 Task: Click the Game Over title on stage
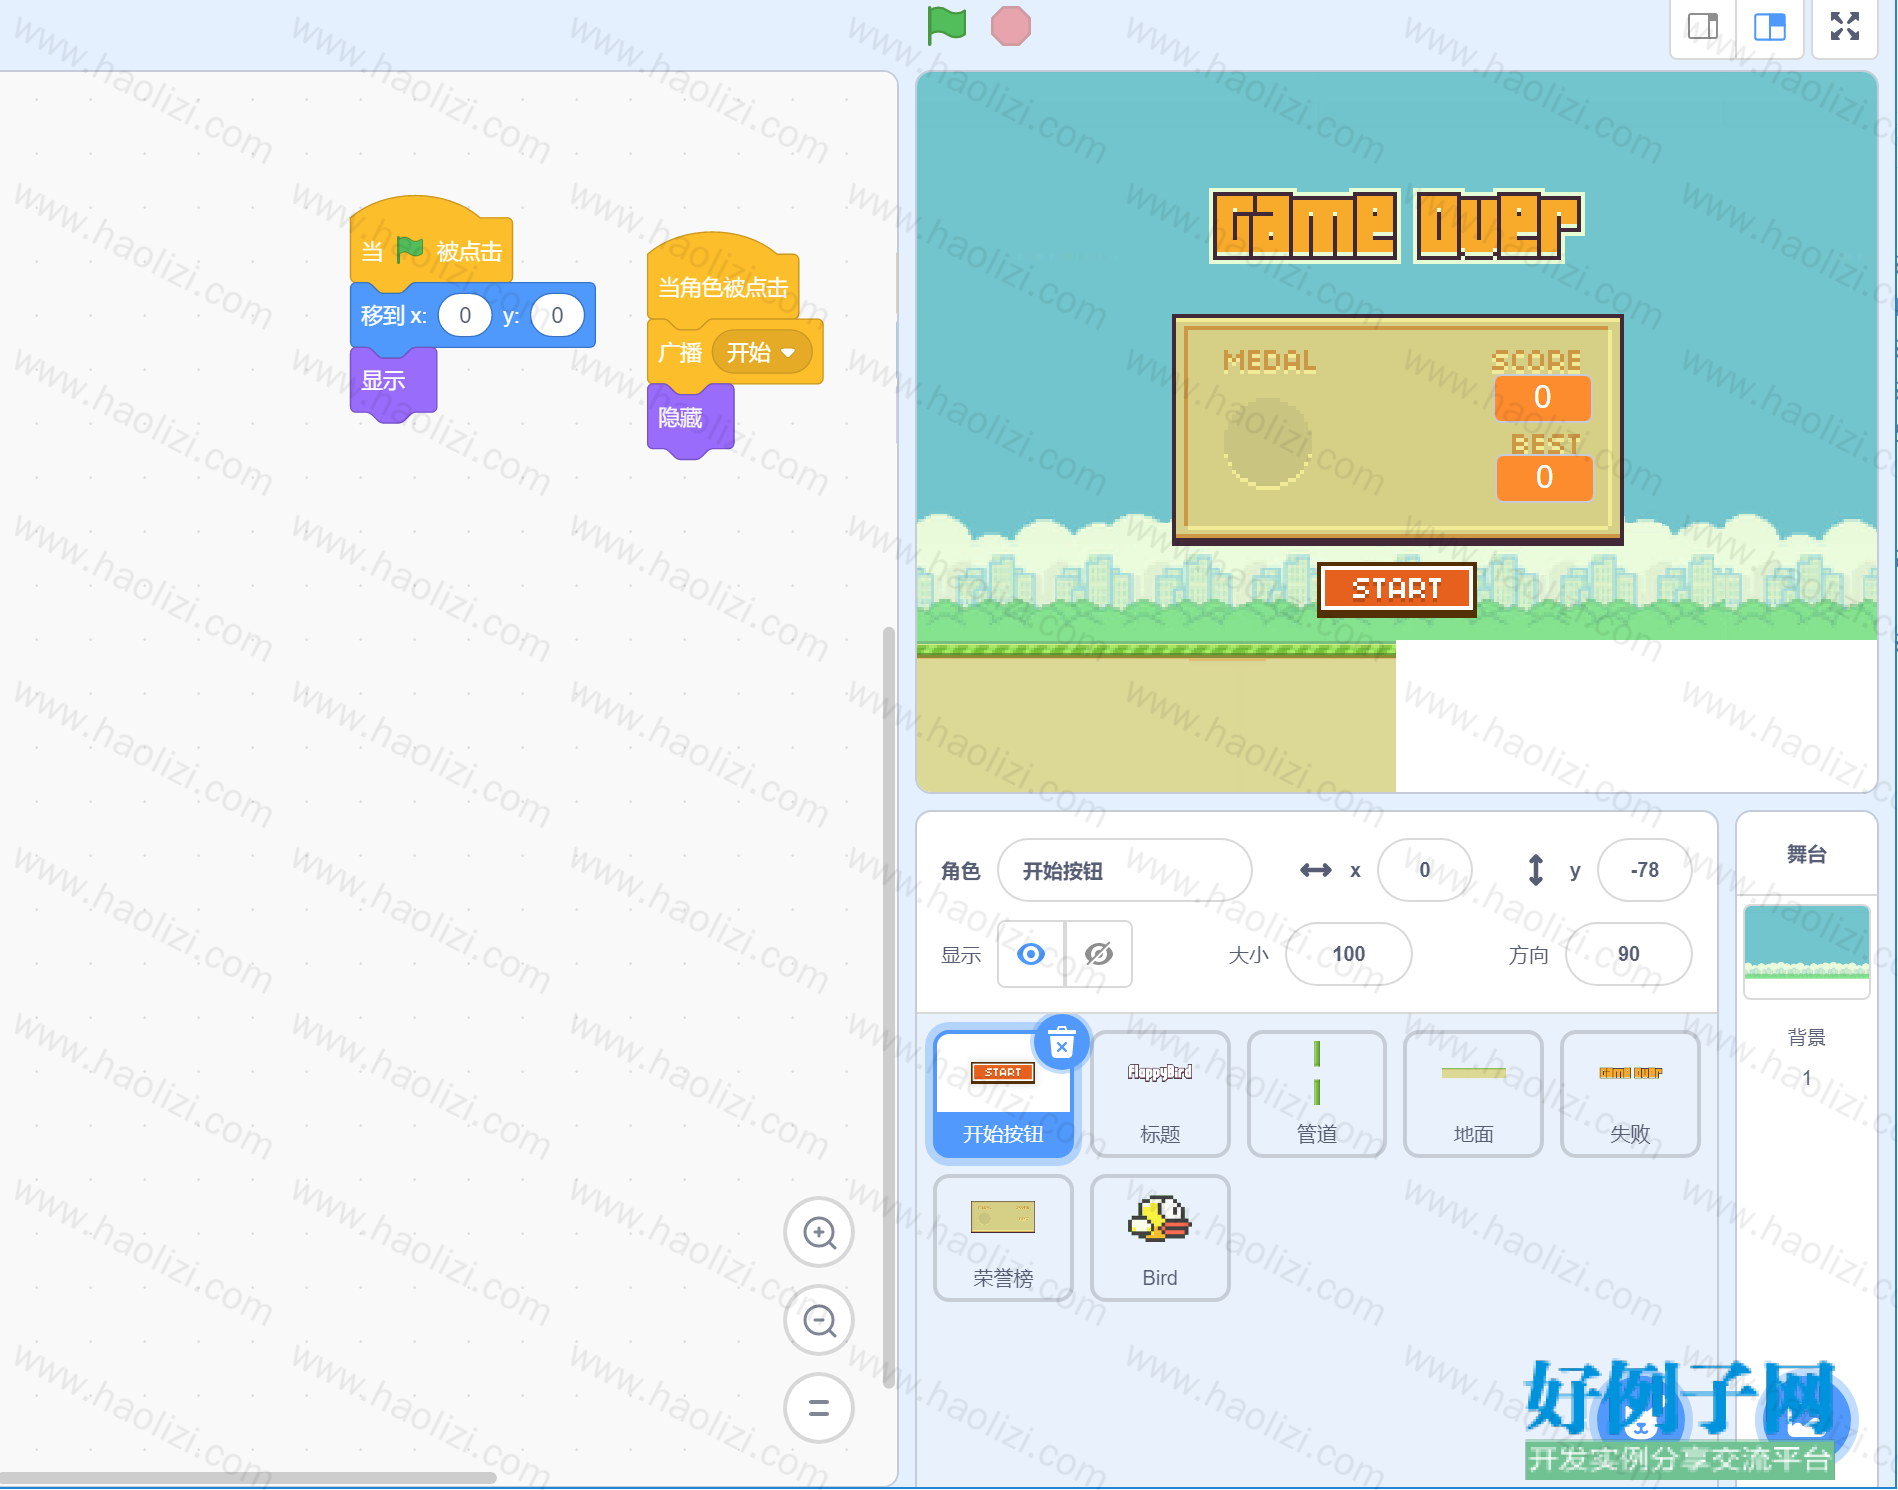tap(1397, 226)
